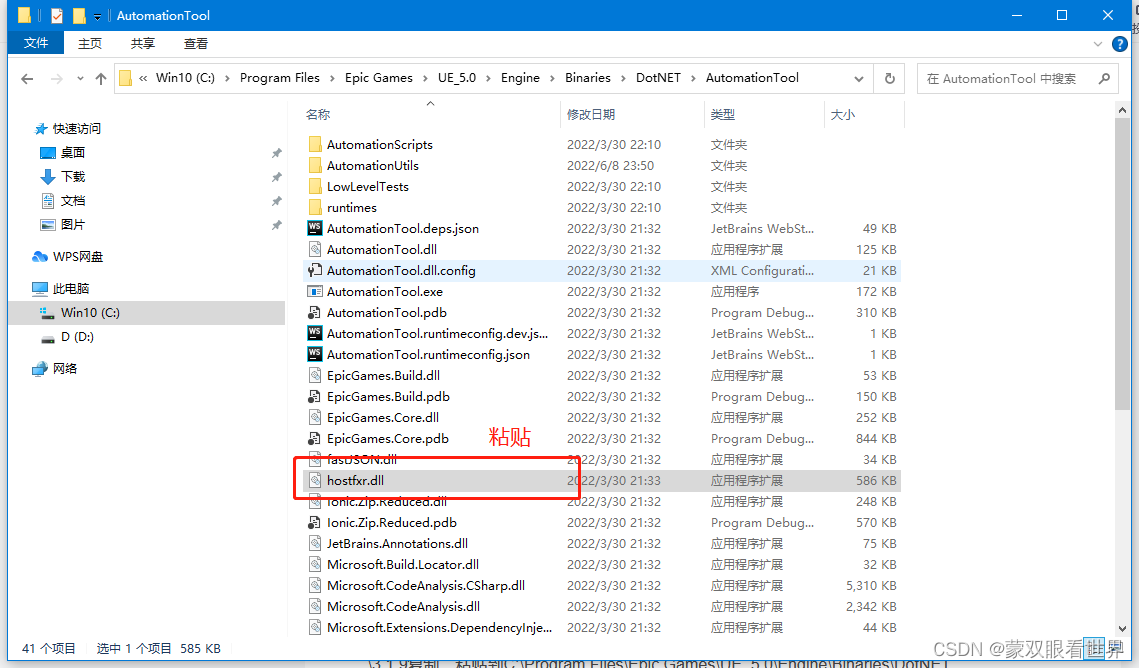Screen dimensions: 1139x668
Task: Open 网络 in the navigation pane
Action: pyautogui.click(x=65, y=368)
